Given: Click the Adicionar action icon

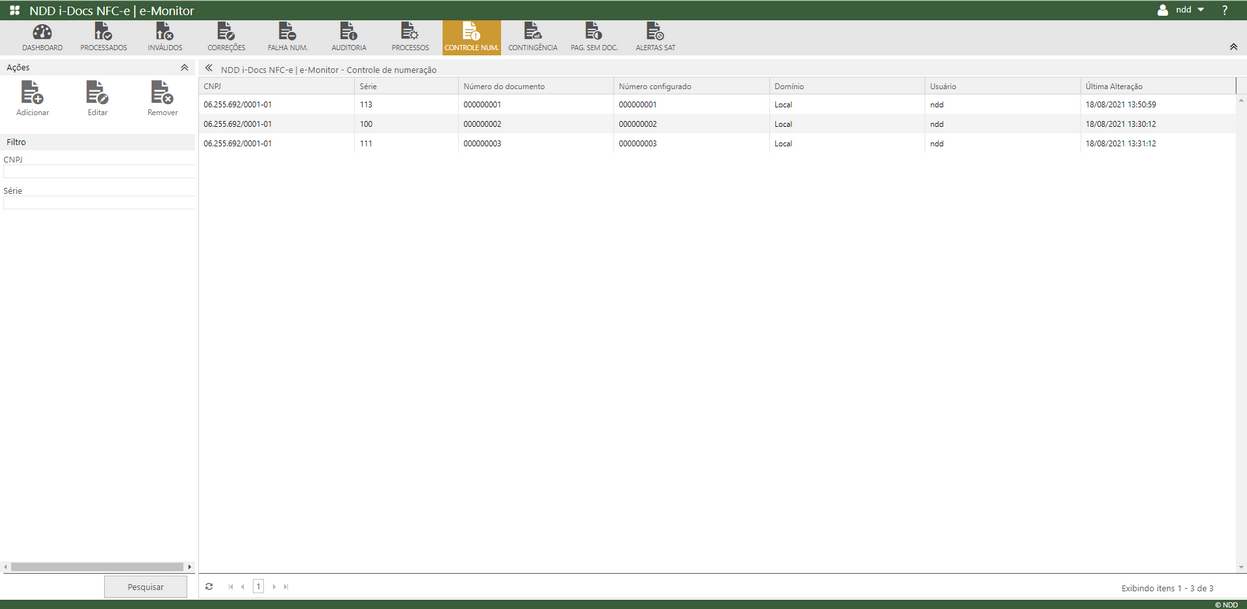Looking at the screenshot, I should (32, 97).
